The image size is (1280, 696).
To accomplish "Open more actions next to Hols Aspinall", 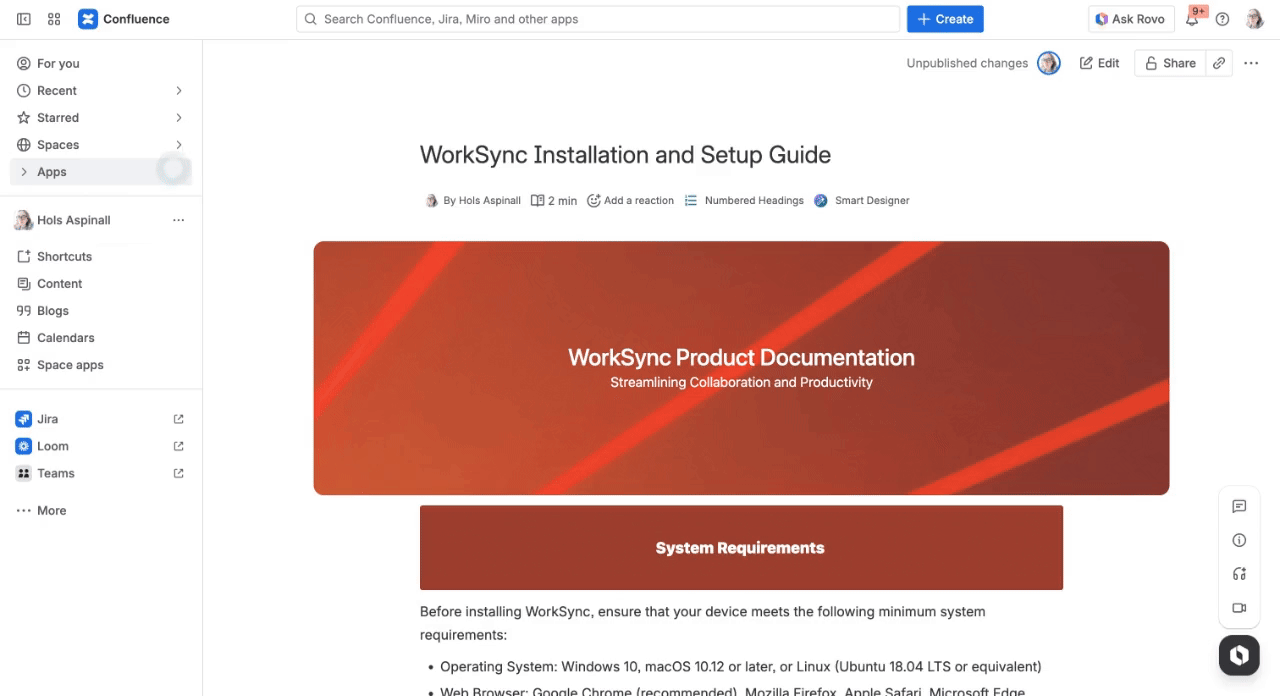I will [178, 220].
